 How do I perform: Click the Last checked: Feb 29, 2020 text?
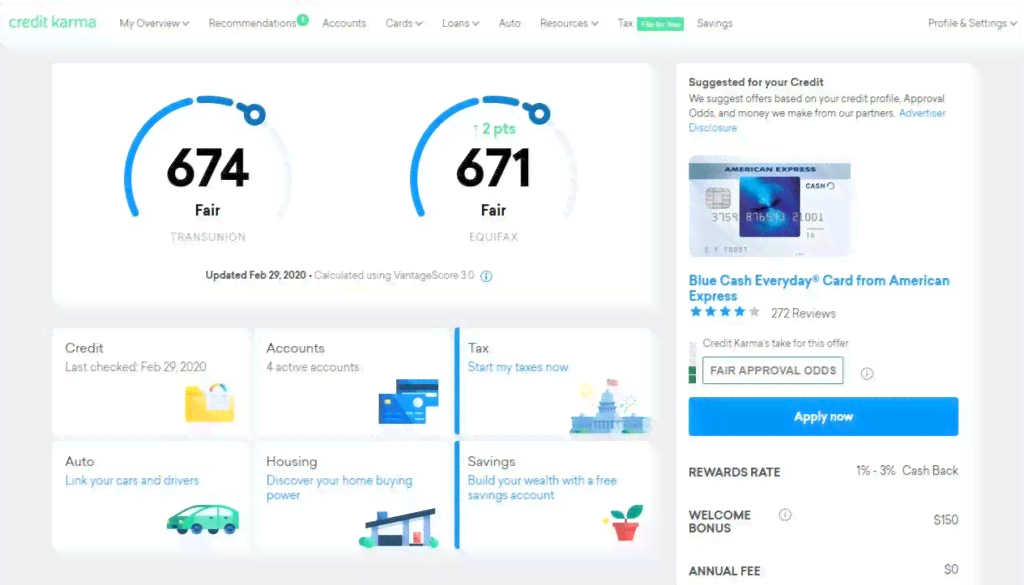click(x=136, y=367)
